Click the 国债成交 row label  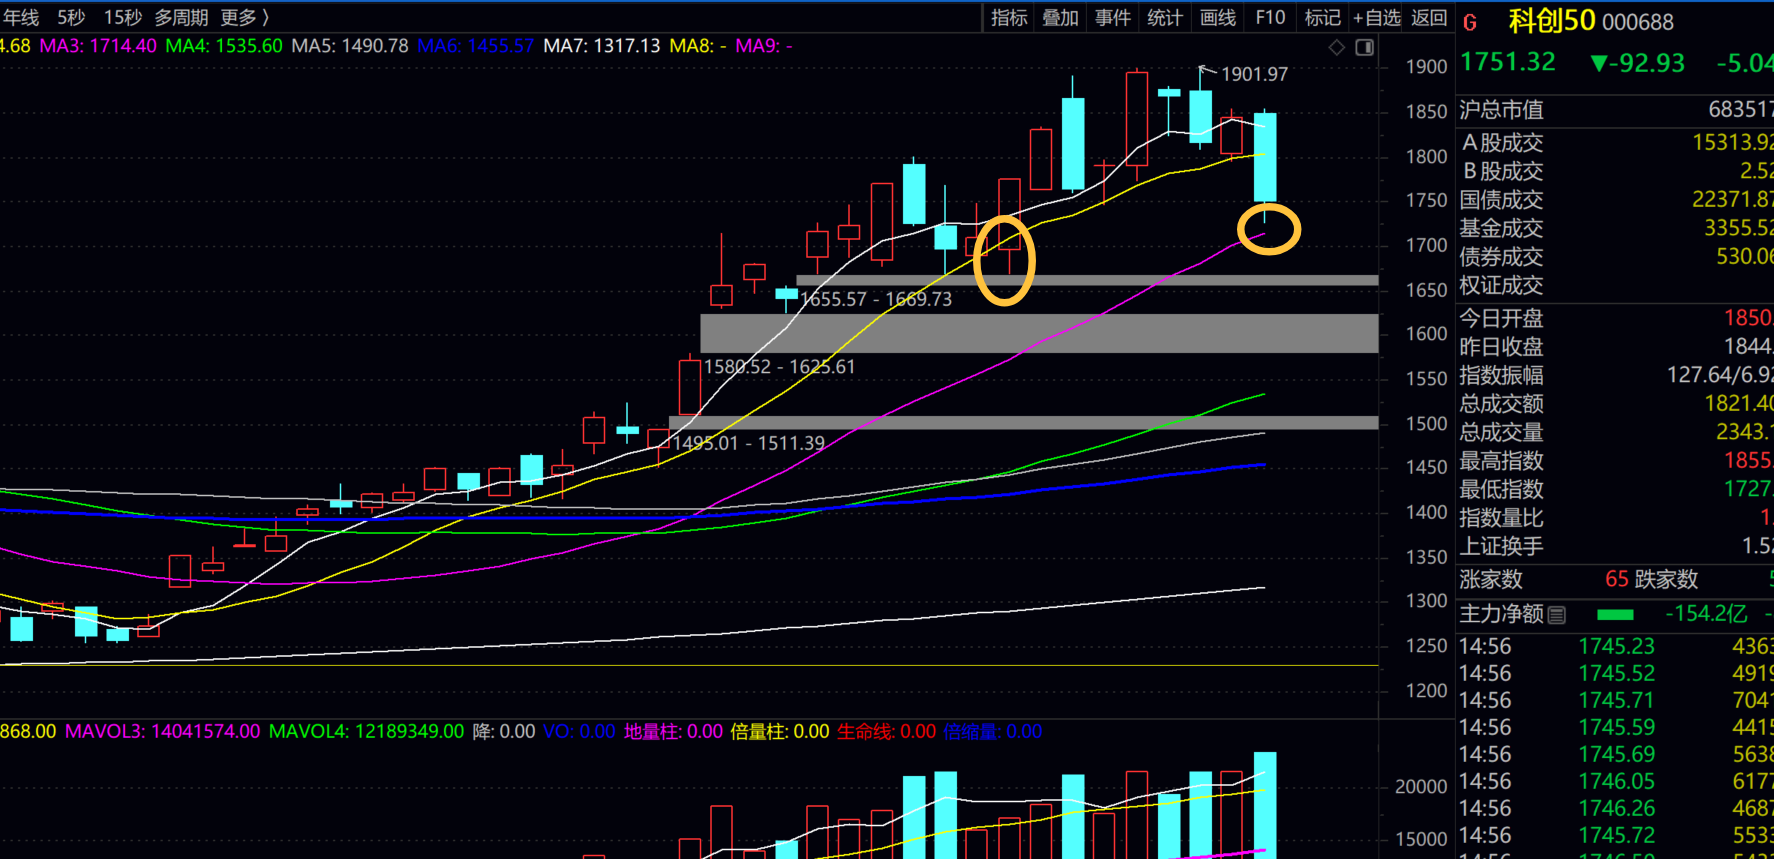coord(1501,200)
